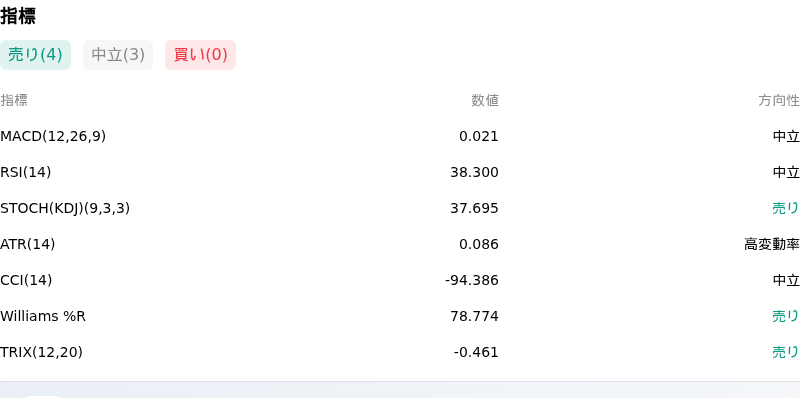Screen dimensions: 800x398
Task: Select the RSI(14) indicator row
Action: coord(400,172)
